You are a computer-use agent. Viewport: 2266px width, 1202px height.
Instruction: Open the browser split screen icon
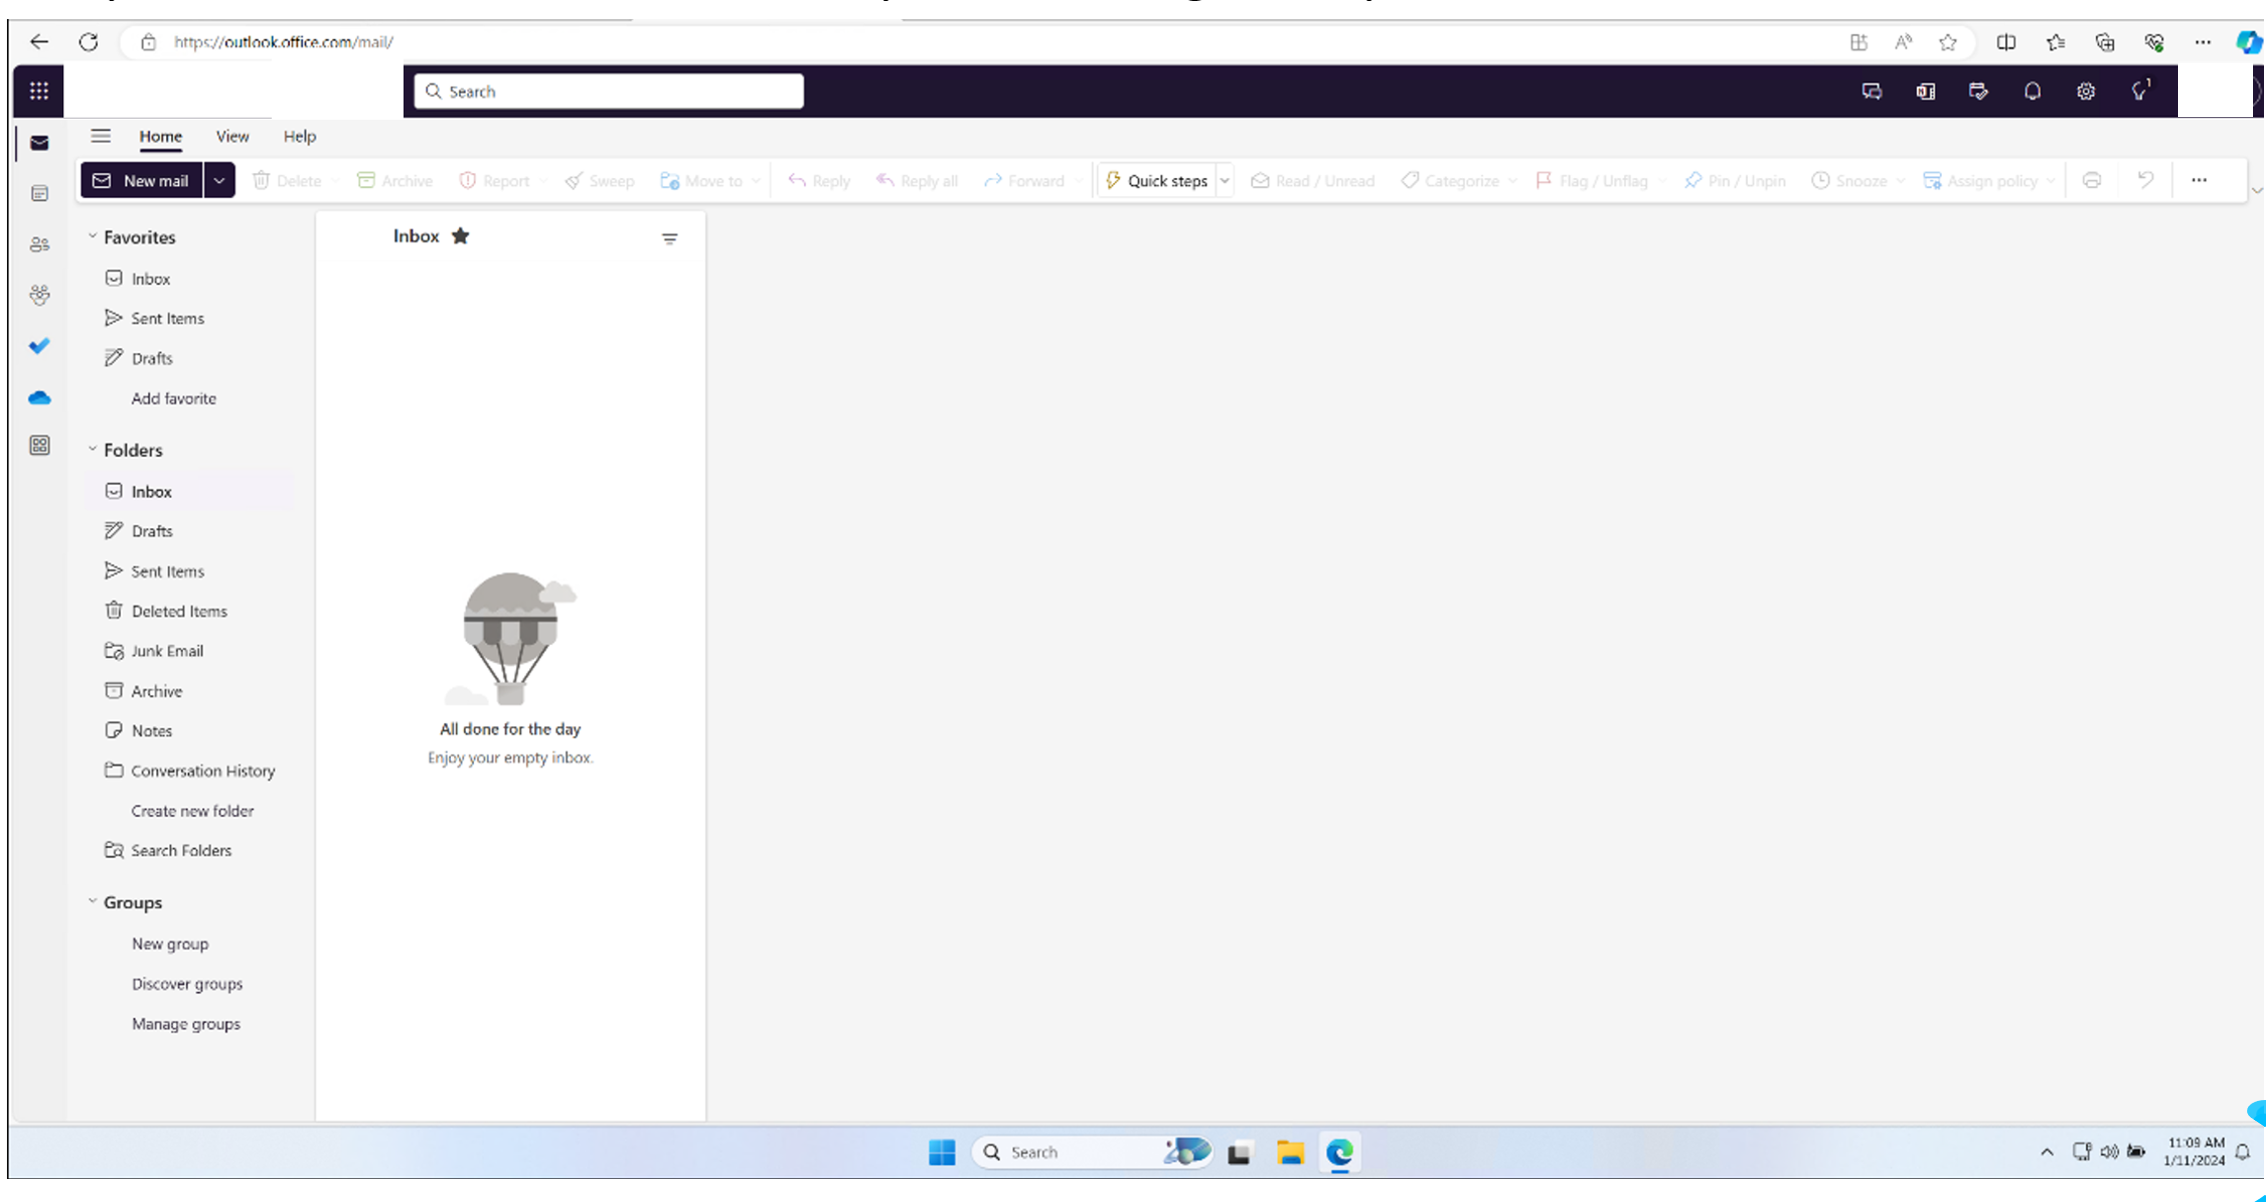[x=2006, y=42]
